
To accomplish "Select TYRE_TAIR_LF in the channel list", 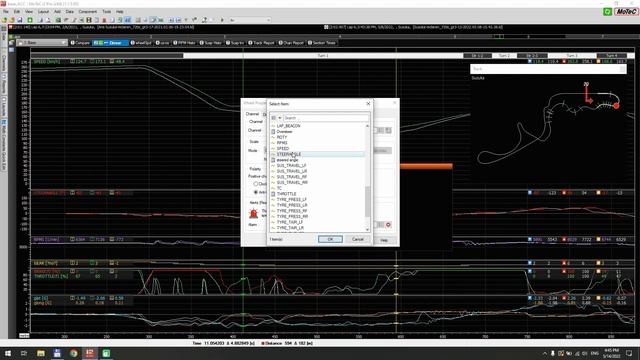I will (290, 222).
